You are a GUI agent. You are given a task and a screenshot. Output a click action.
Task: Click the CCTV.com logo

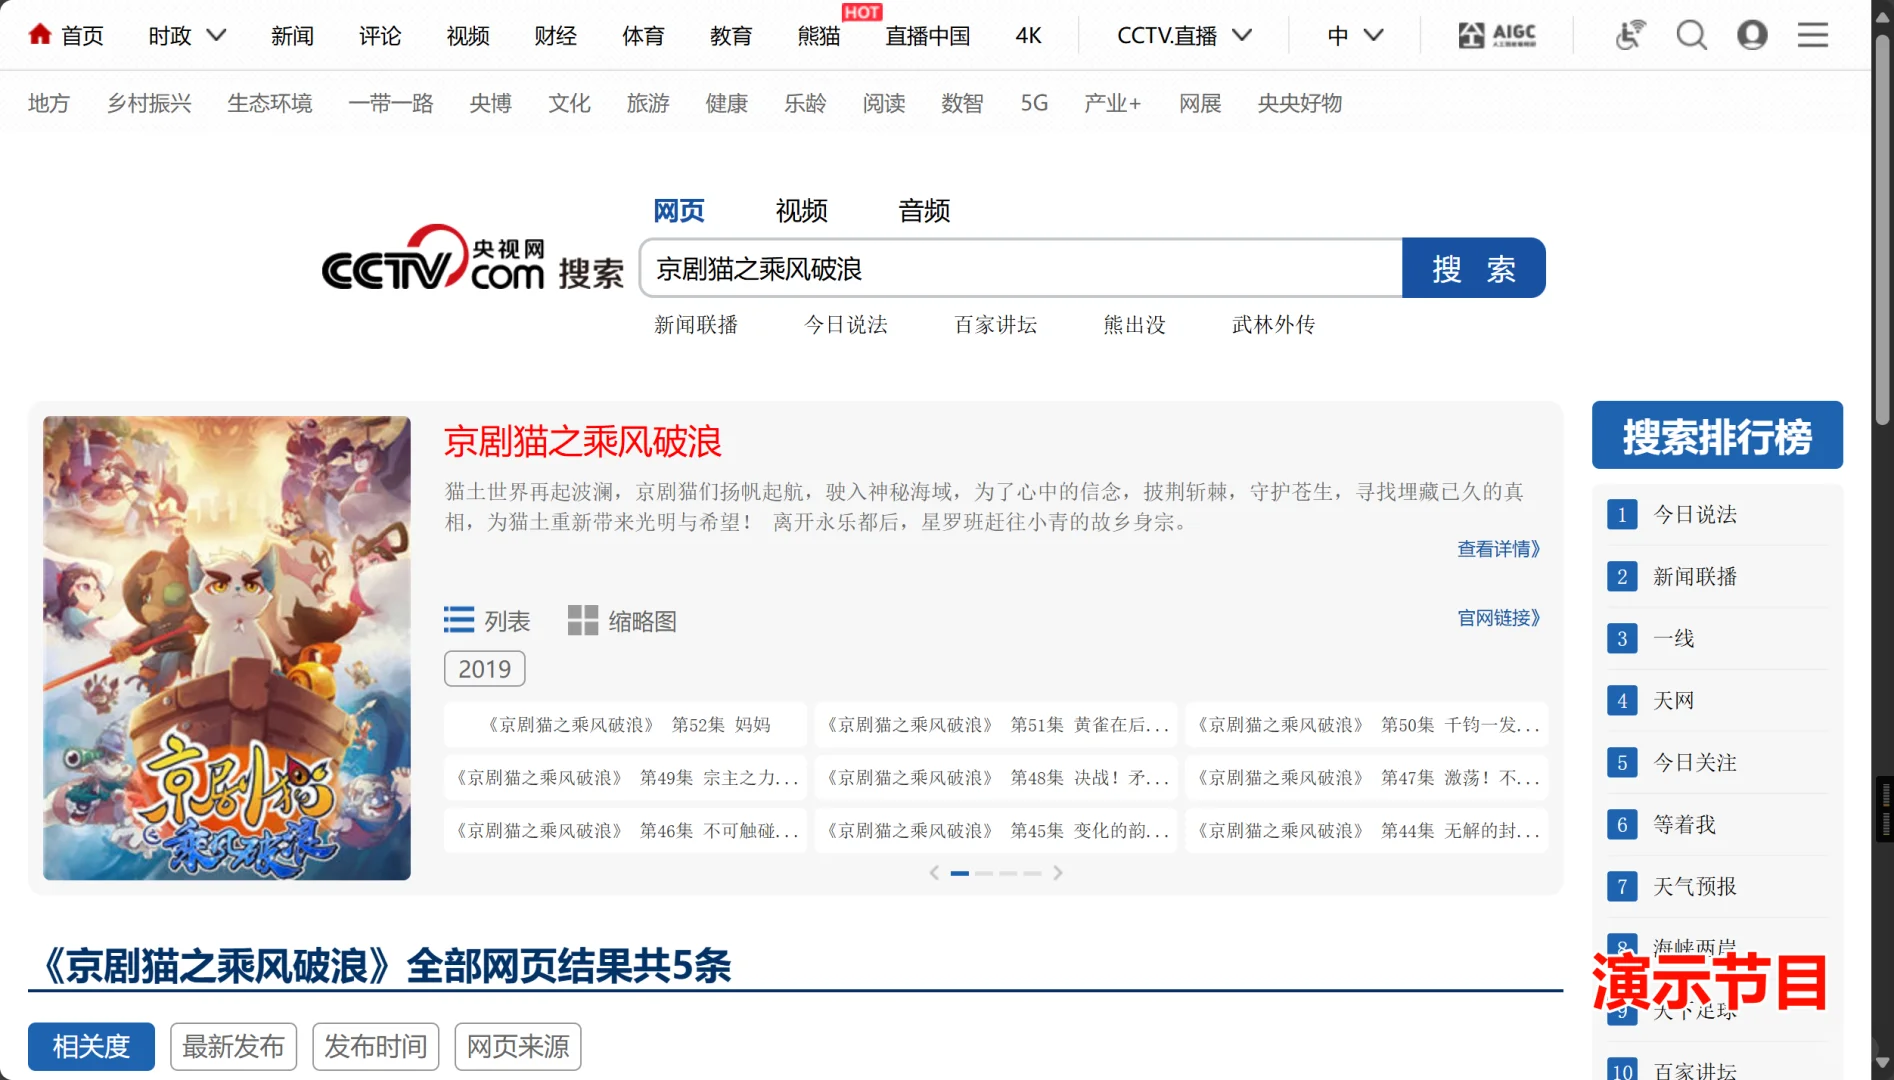click(x=434, y=262)
